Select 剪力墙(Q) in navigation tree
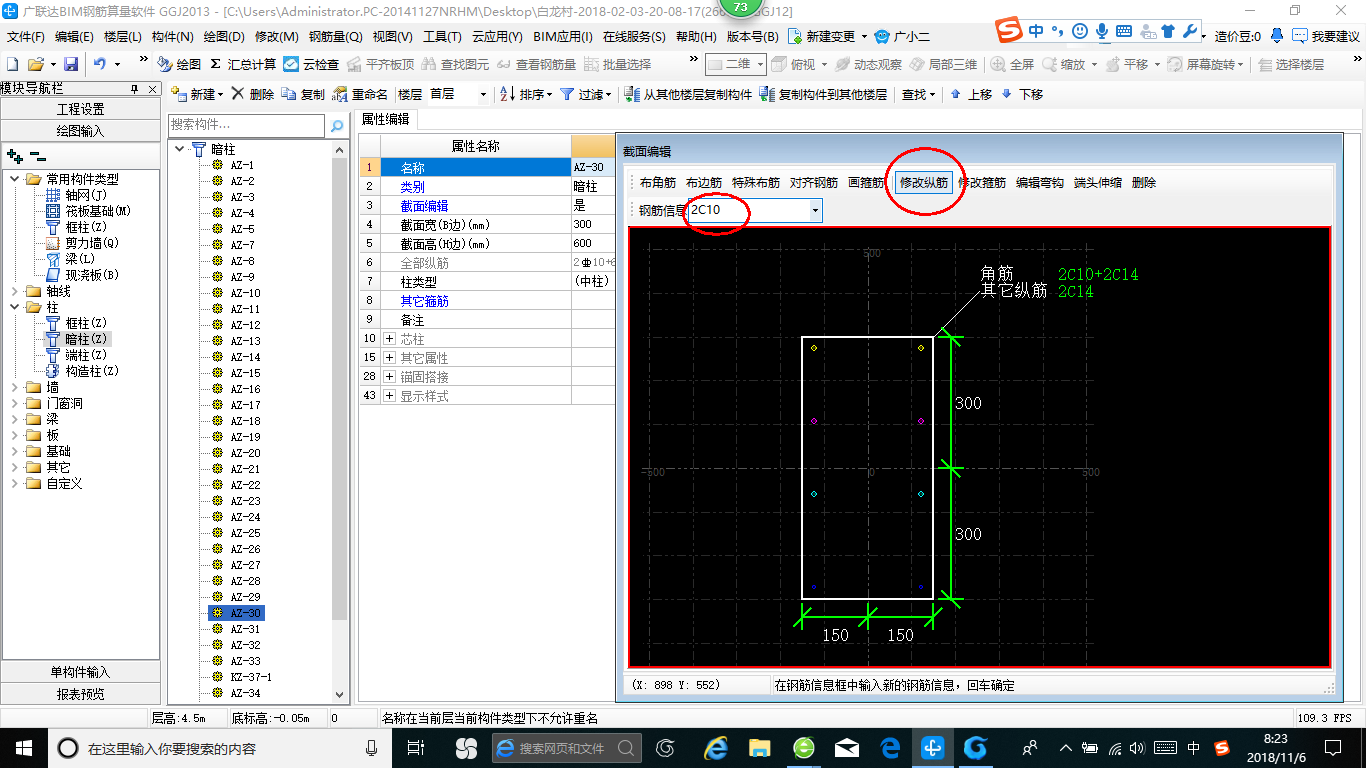The height and width of the screenshot is (768, 1366). point(91,243)
